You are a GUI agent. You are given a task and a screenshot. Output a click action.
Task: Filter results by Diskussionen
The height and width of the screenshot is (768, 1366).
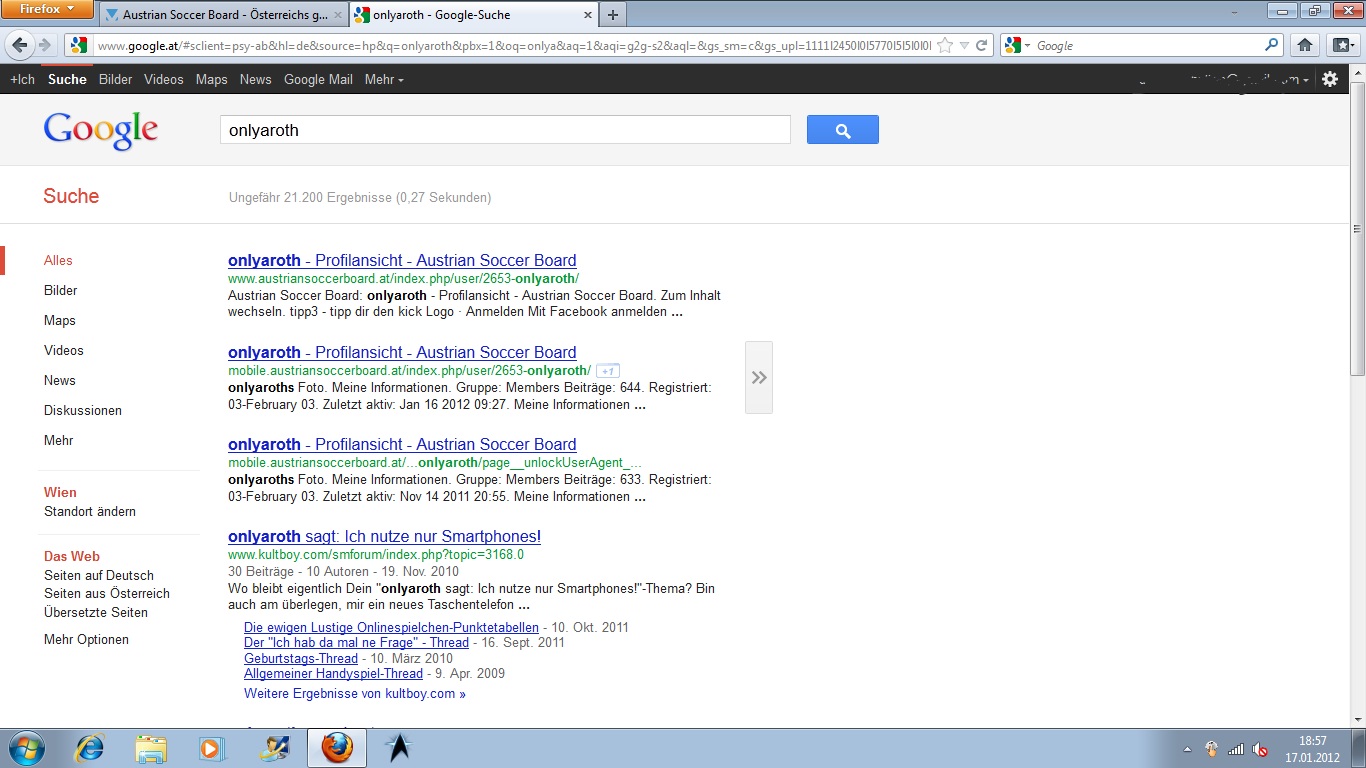pos(83,410)
